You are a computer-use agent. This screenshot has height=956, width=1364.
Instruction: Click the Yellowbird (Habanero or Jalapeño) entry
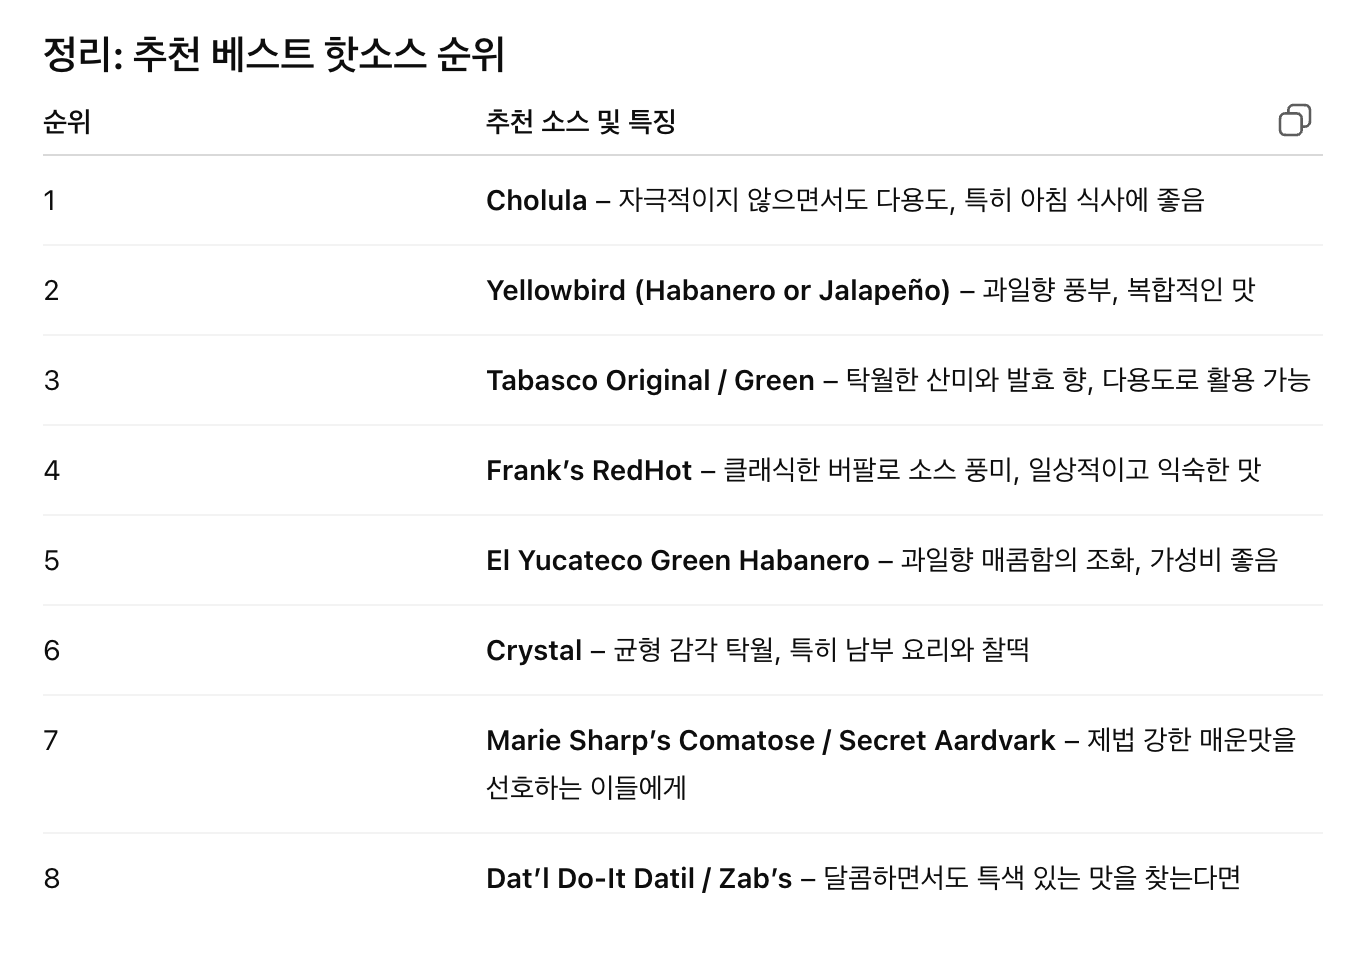[x=718, y=290]
